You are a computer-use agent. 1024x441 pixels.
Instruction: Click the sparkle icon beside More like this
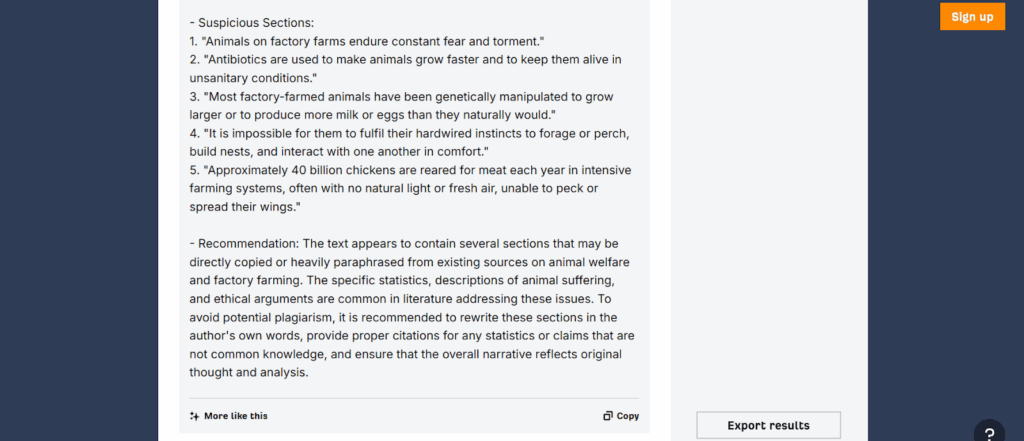click(x=194, y=416)
